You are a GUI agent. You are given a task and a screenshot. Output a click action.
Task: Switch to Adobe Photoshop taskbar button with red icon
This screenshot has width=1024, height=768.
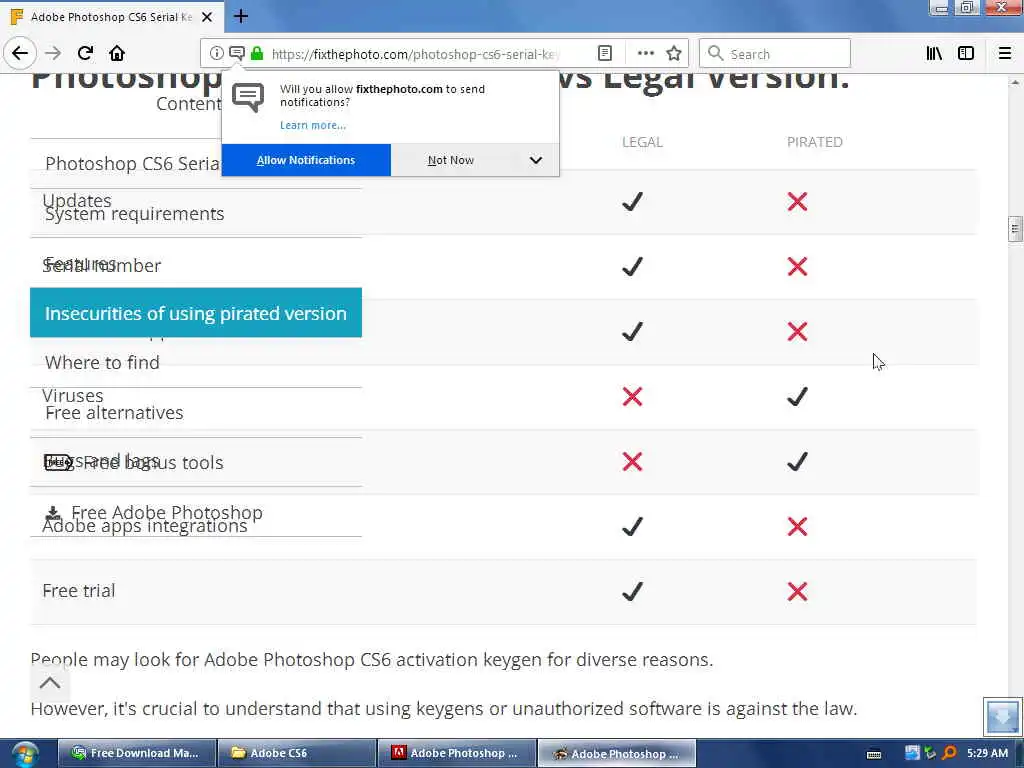457,754
